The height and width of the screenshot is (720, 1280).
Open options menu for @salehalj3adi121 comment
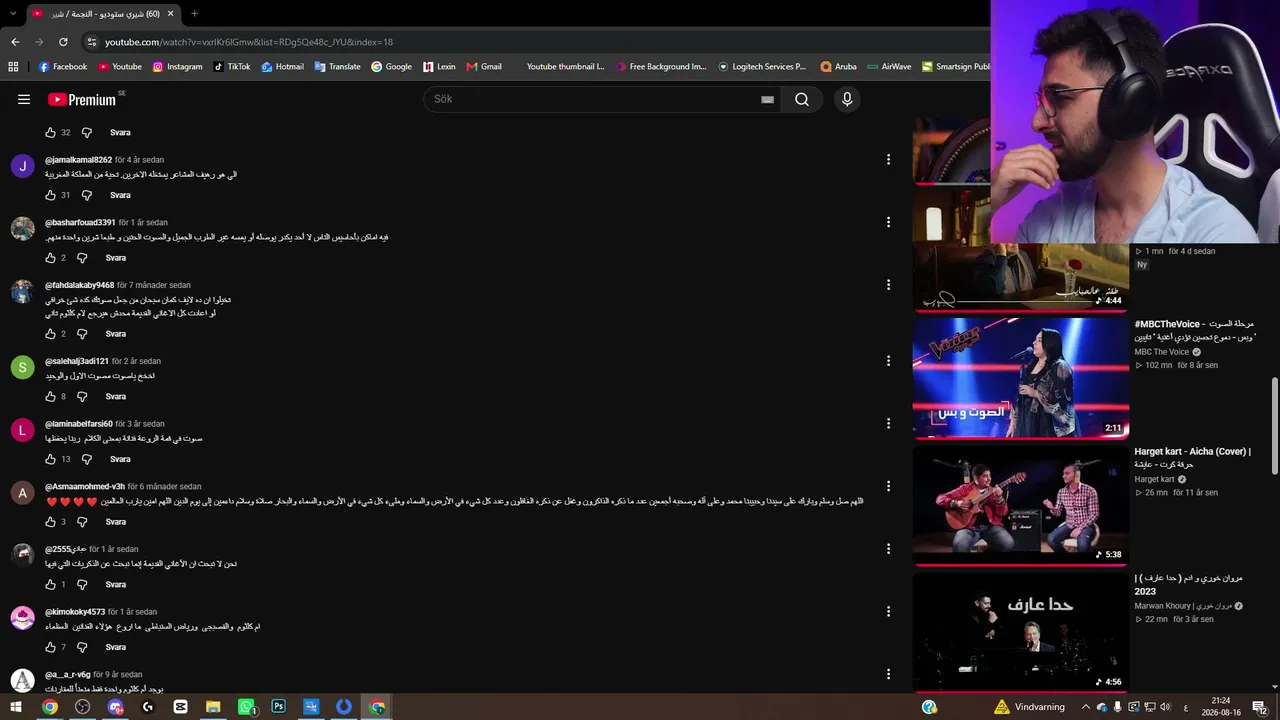coord(888,361)
